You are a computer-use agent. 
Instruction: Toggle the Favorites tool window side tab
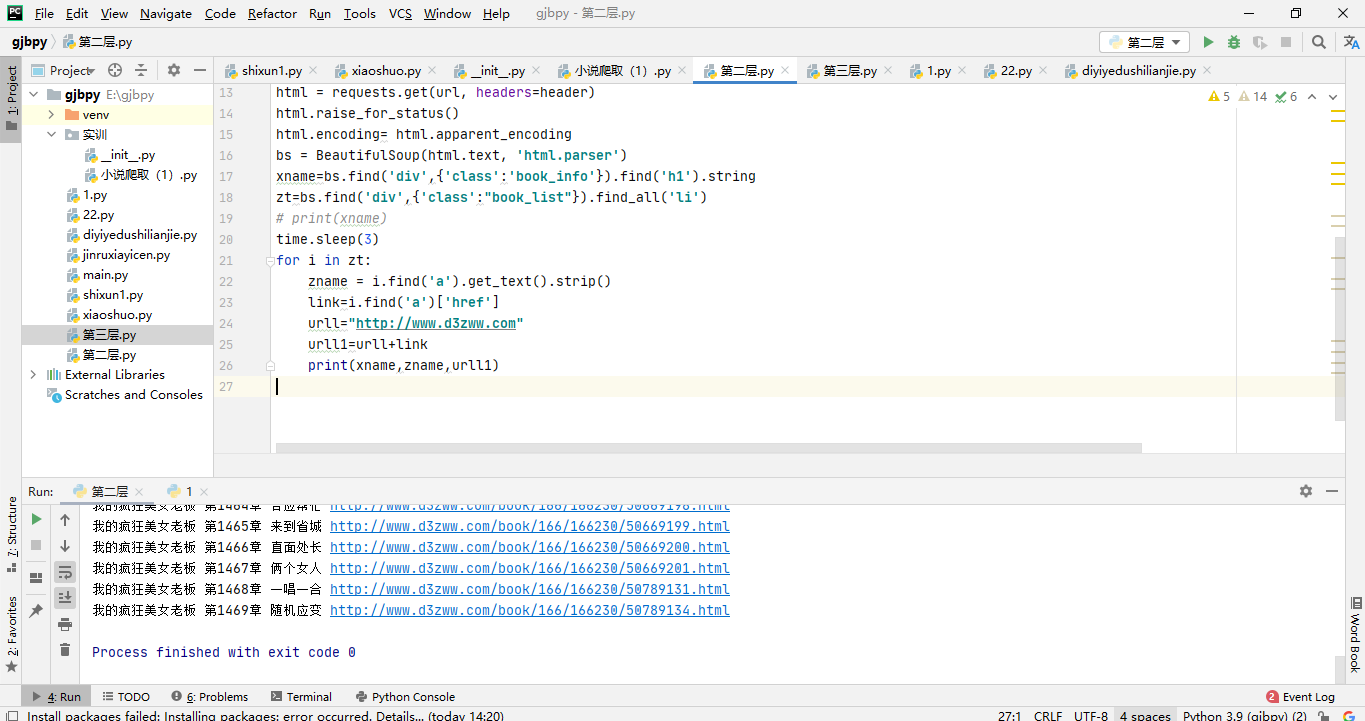point(11,635)
